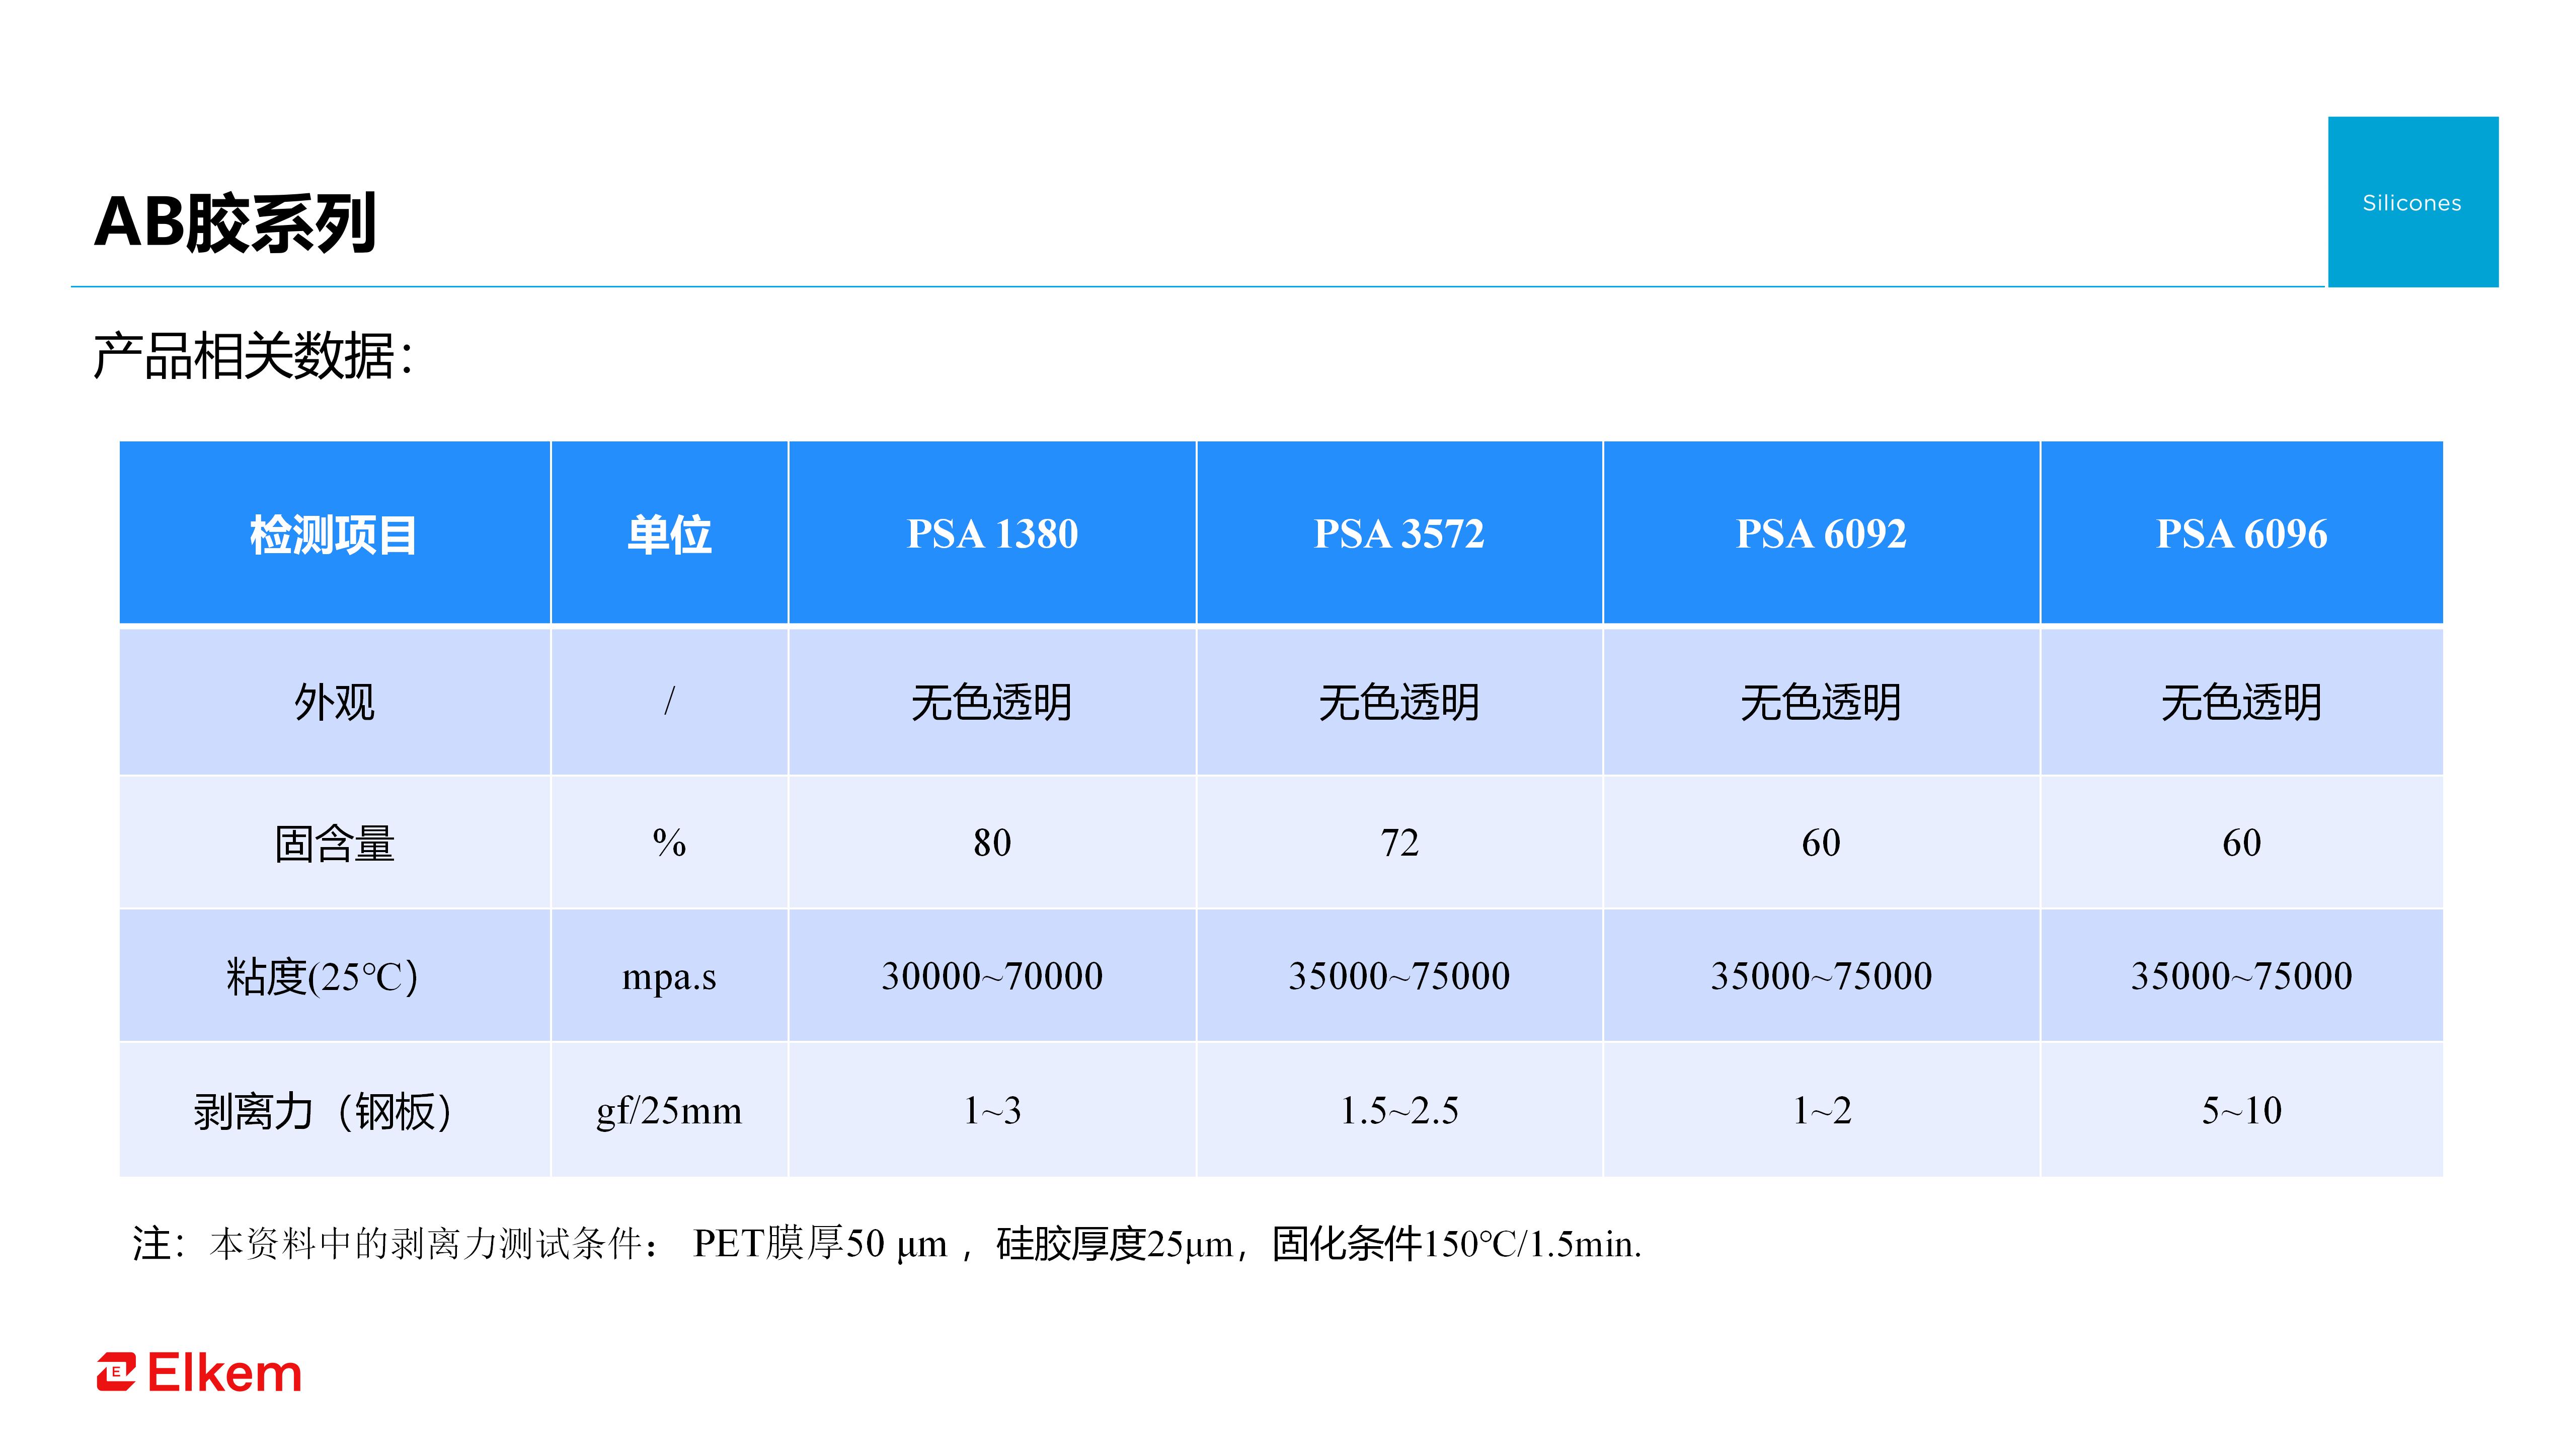The image size is (2576, 1449).
Task: Select the 30000~70000 viscosity value
Action: (991, 976)
